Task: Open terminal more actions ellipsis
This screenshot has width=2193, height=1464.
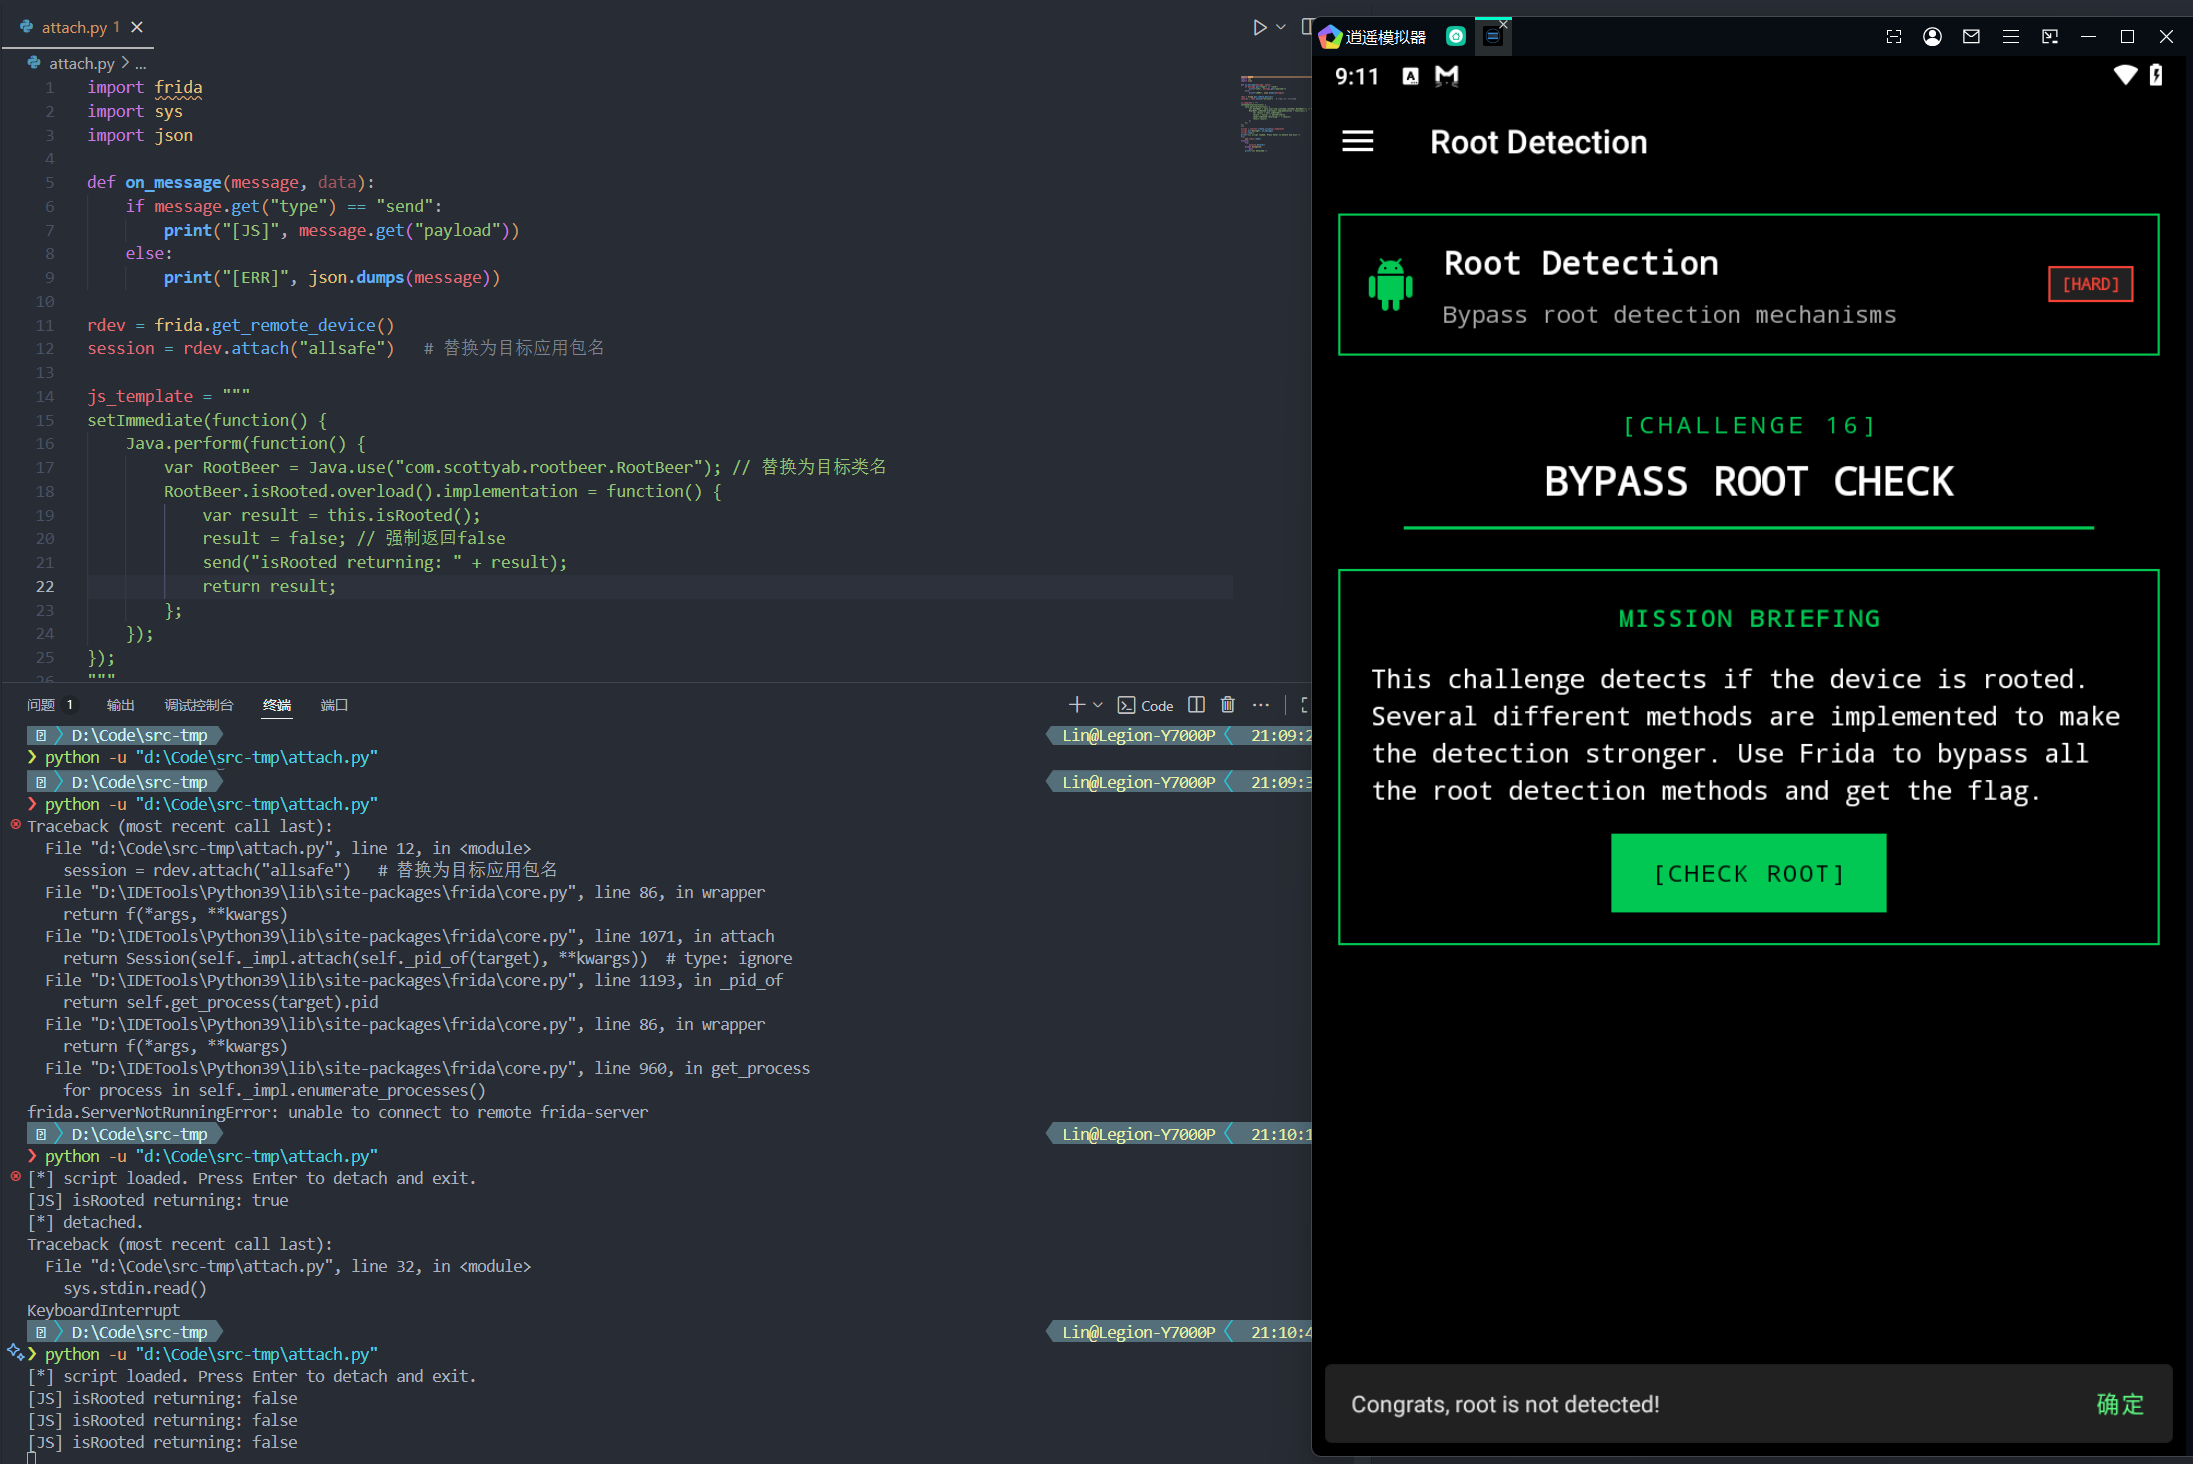Action: click(1261, 705)
